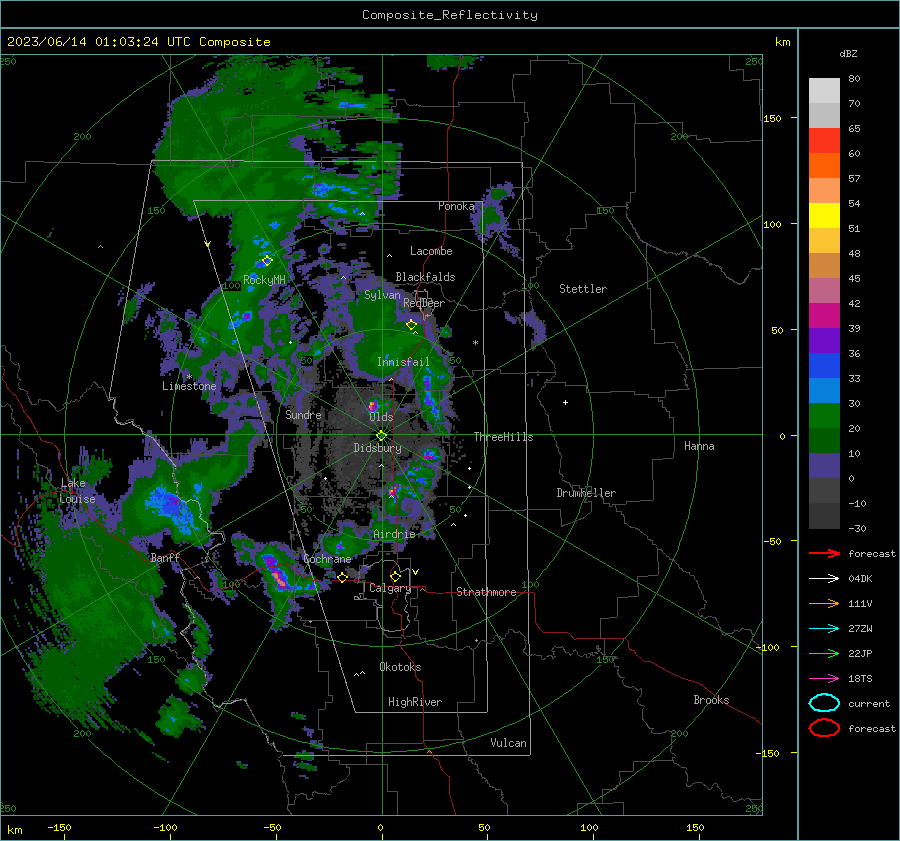
Task: Click the dBZ legend heading
Action: coord(848,53)
